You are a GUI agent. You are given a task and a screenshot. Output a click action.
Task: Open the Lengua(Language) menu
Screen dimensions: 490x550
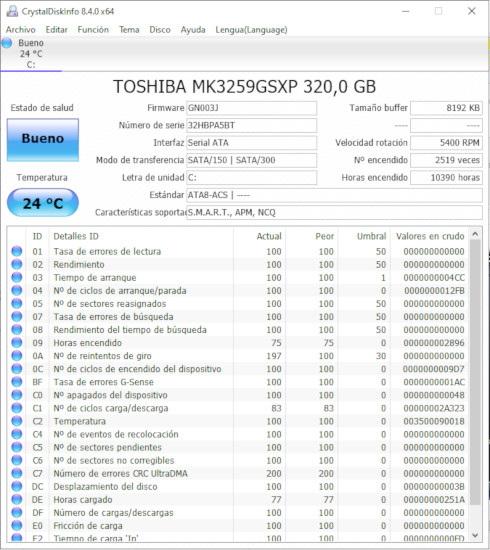(x=251, y=30)
